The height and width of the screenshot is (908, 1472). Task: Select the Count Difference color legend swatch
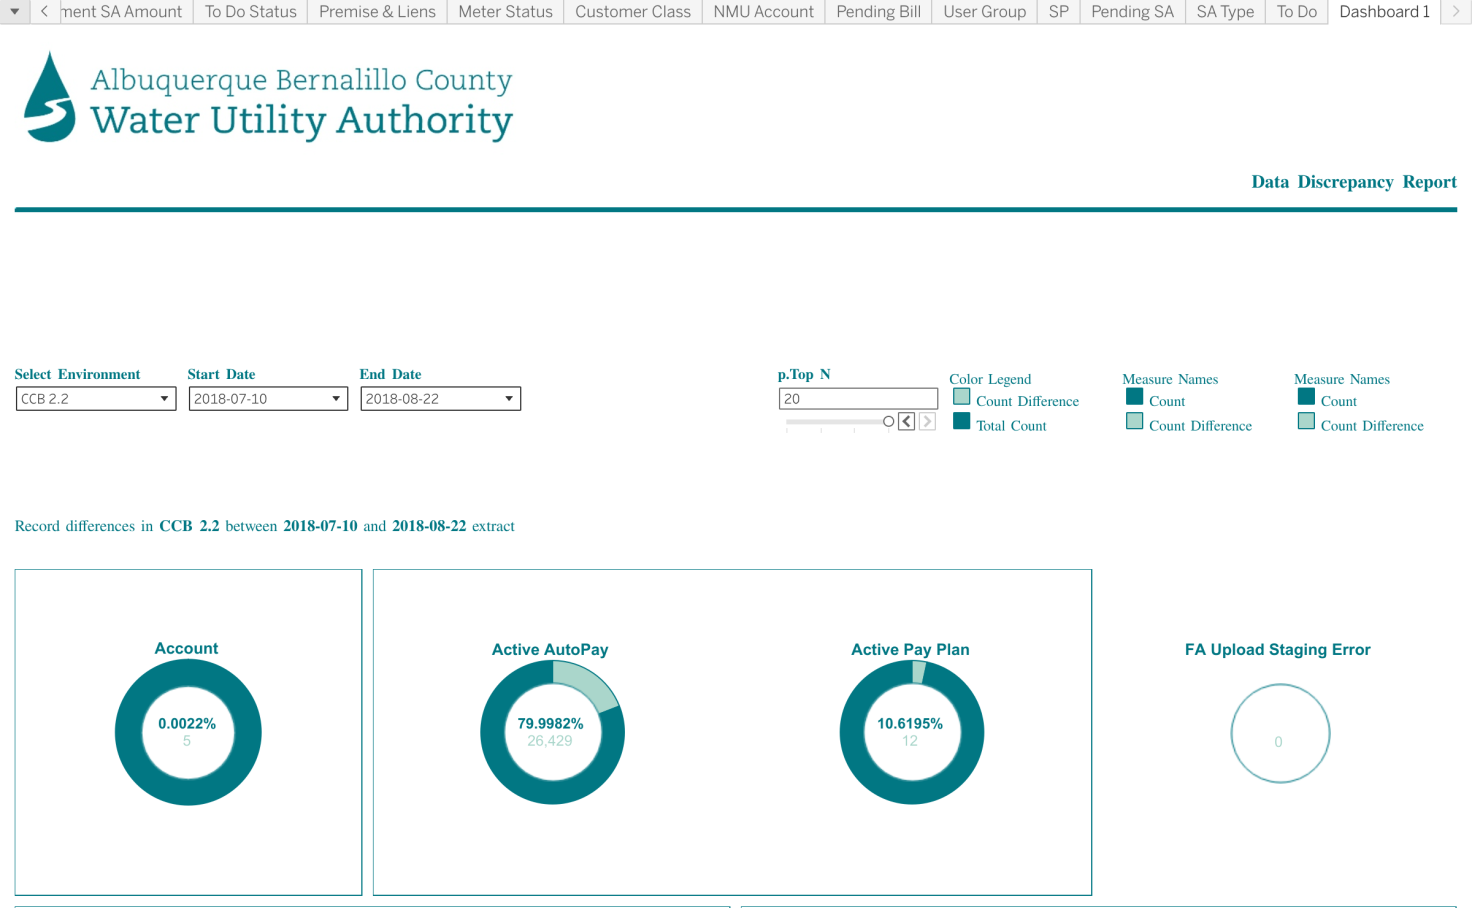coord(962,398)
